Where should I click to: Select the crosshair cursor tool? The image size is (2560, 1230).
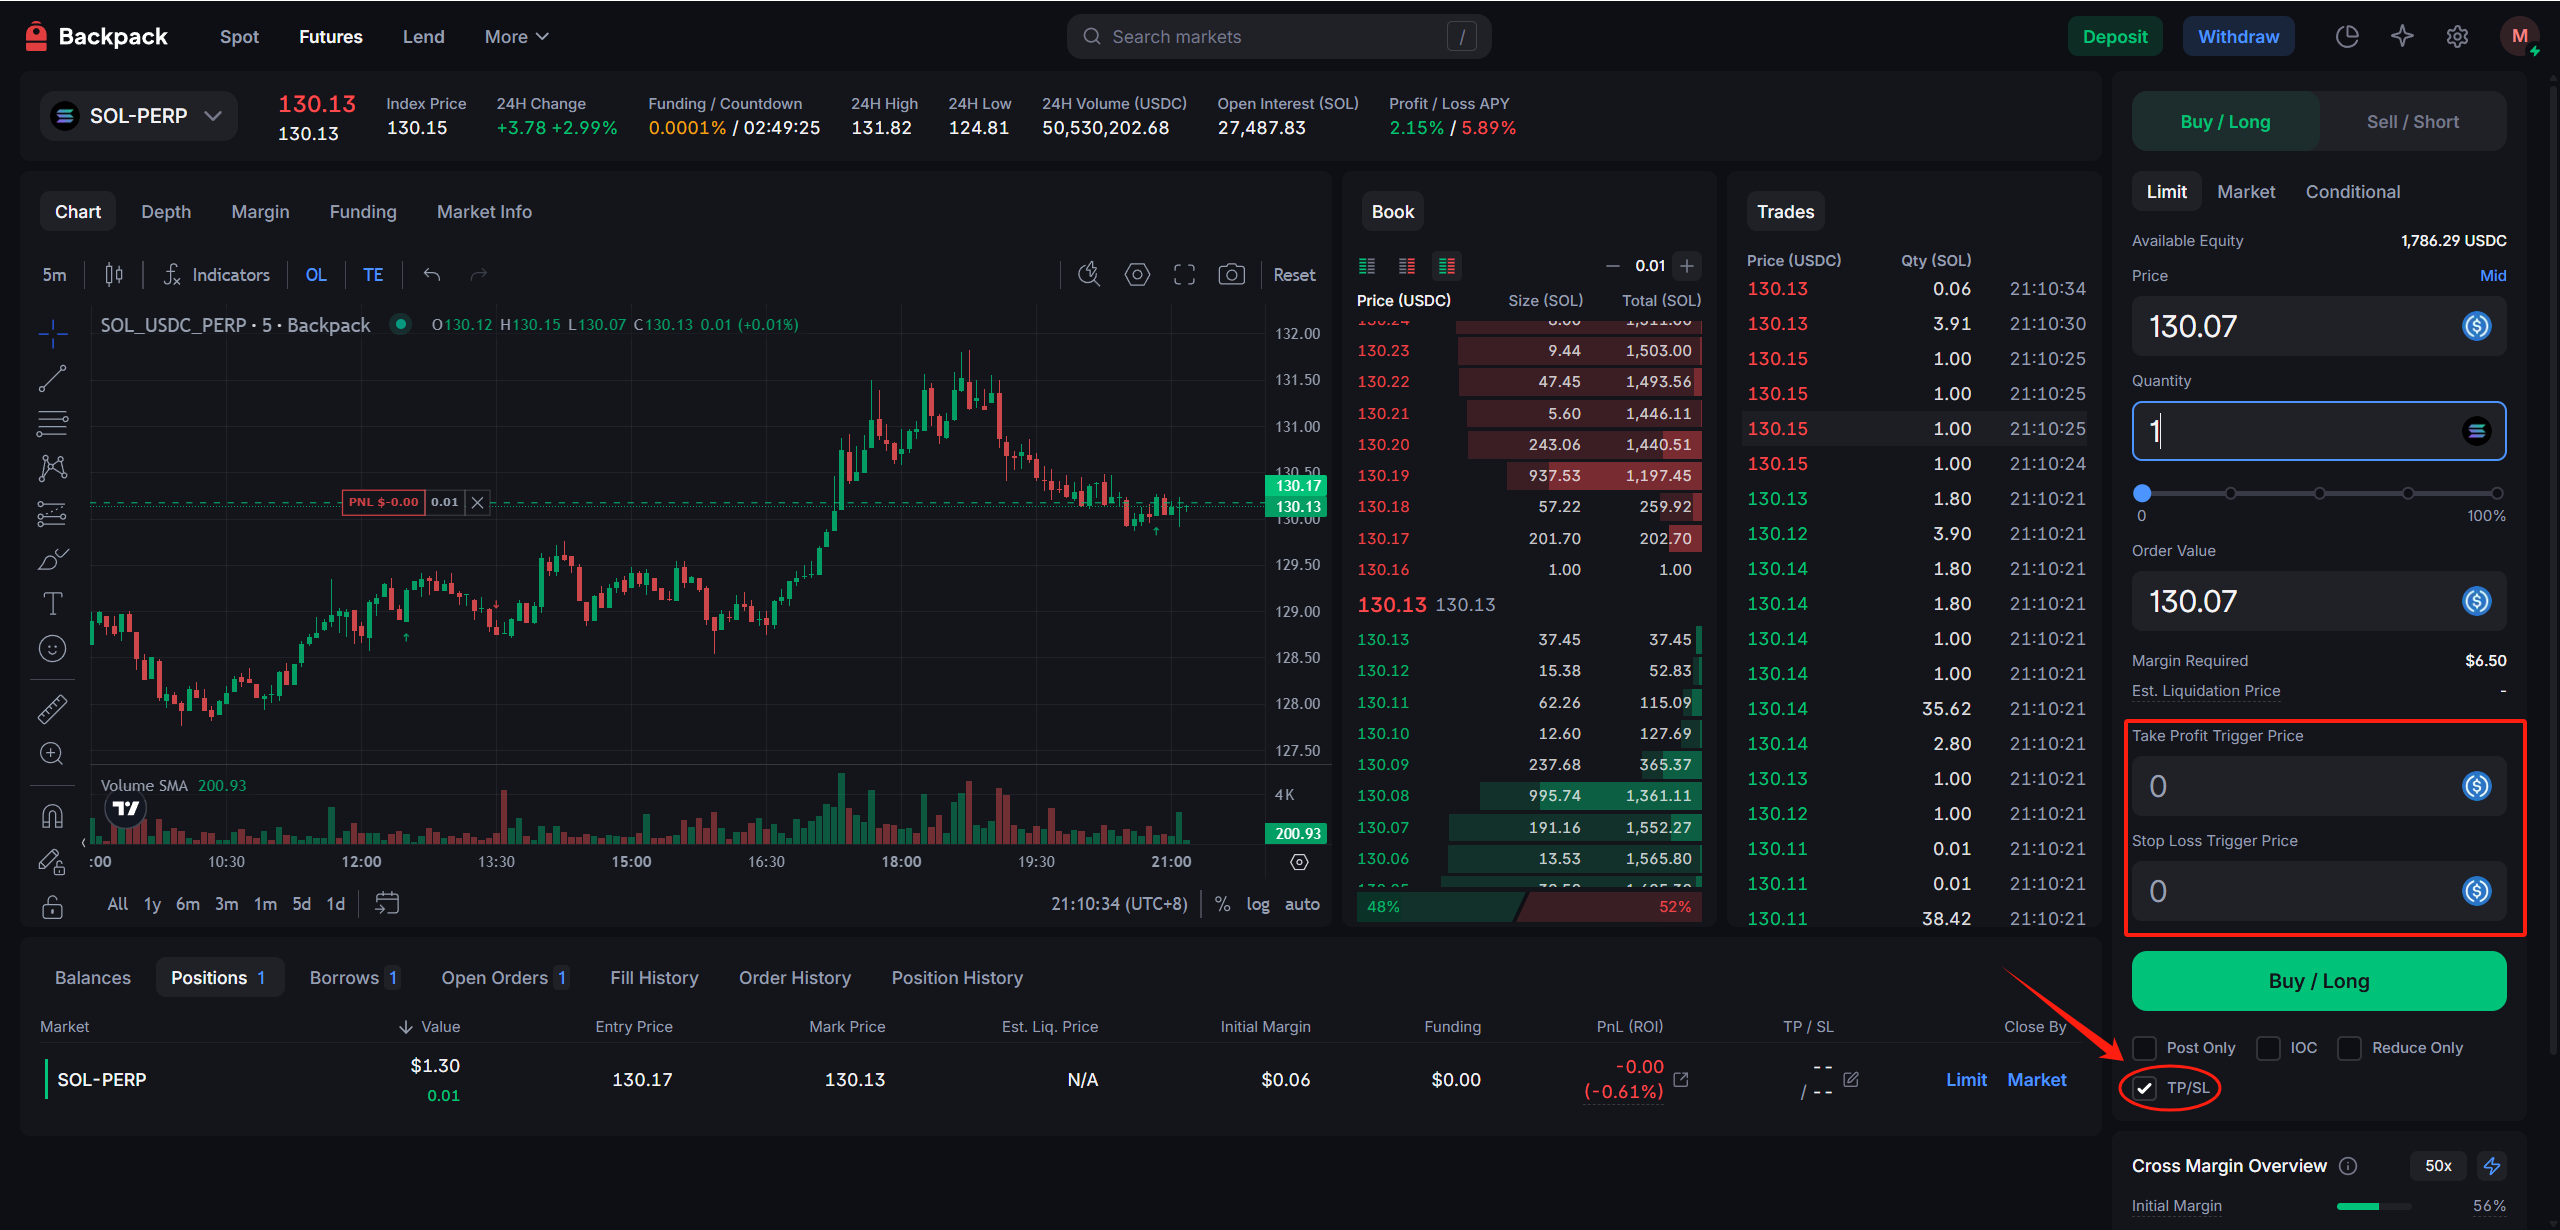pyautogui.click(x=52, y=333)
